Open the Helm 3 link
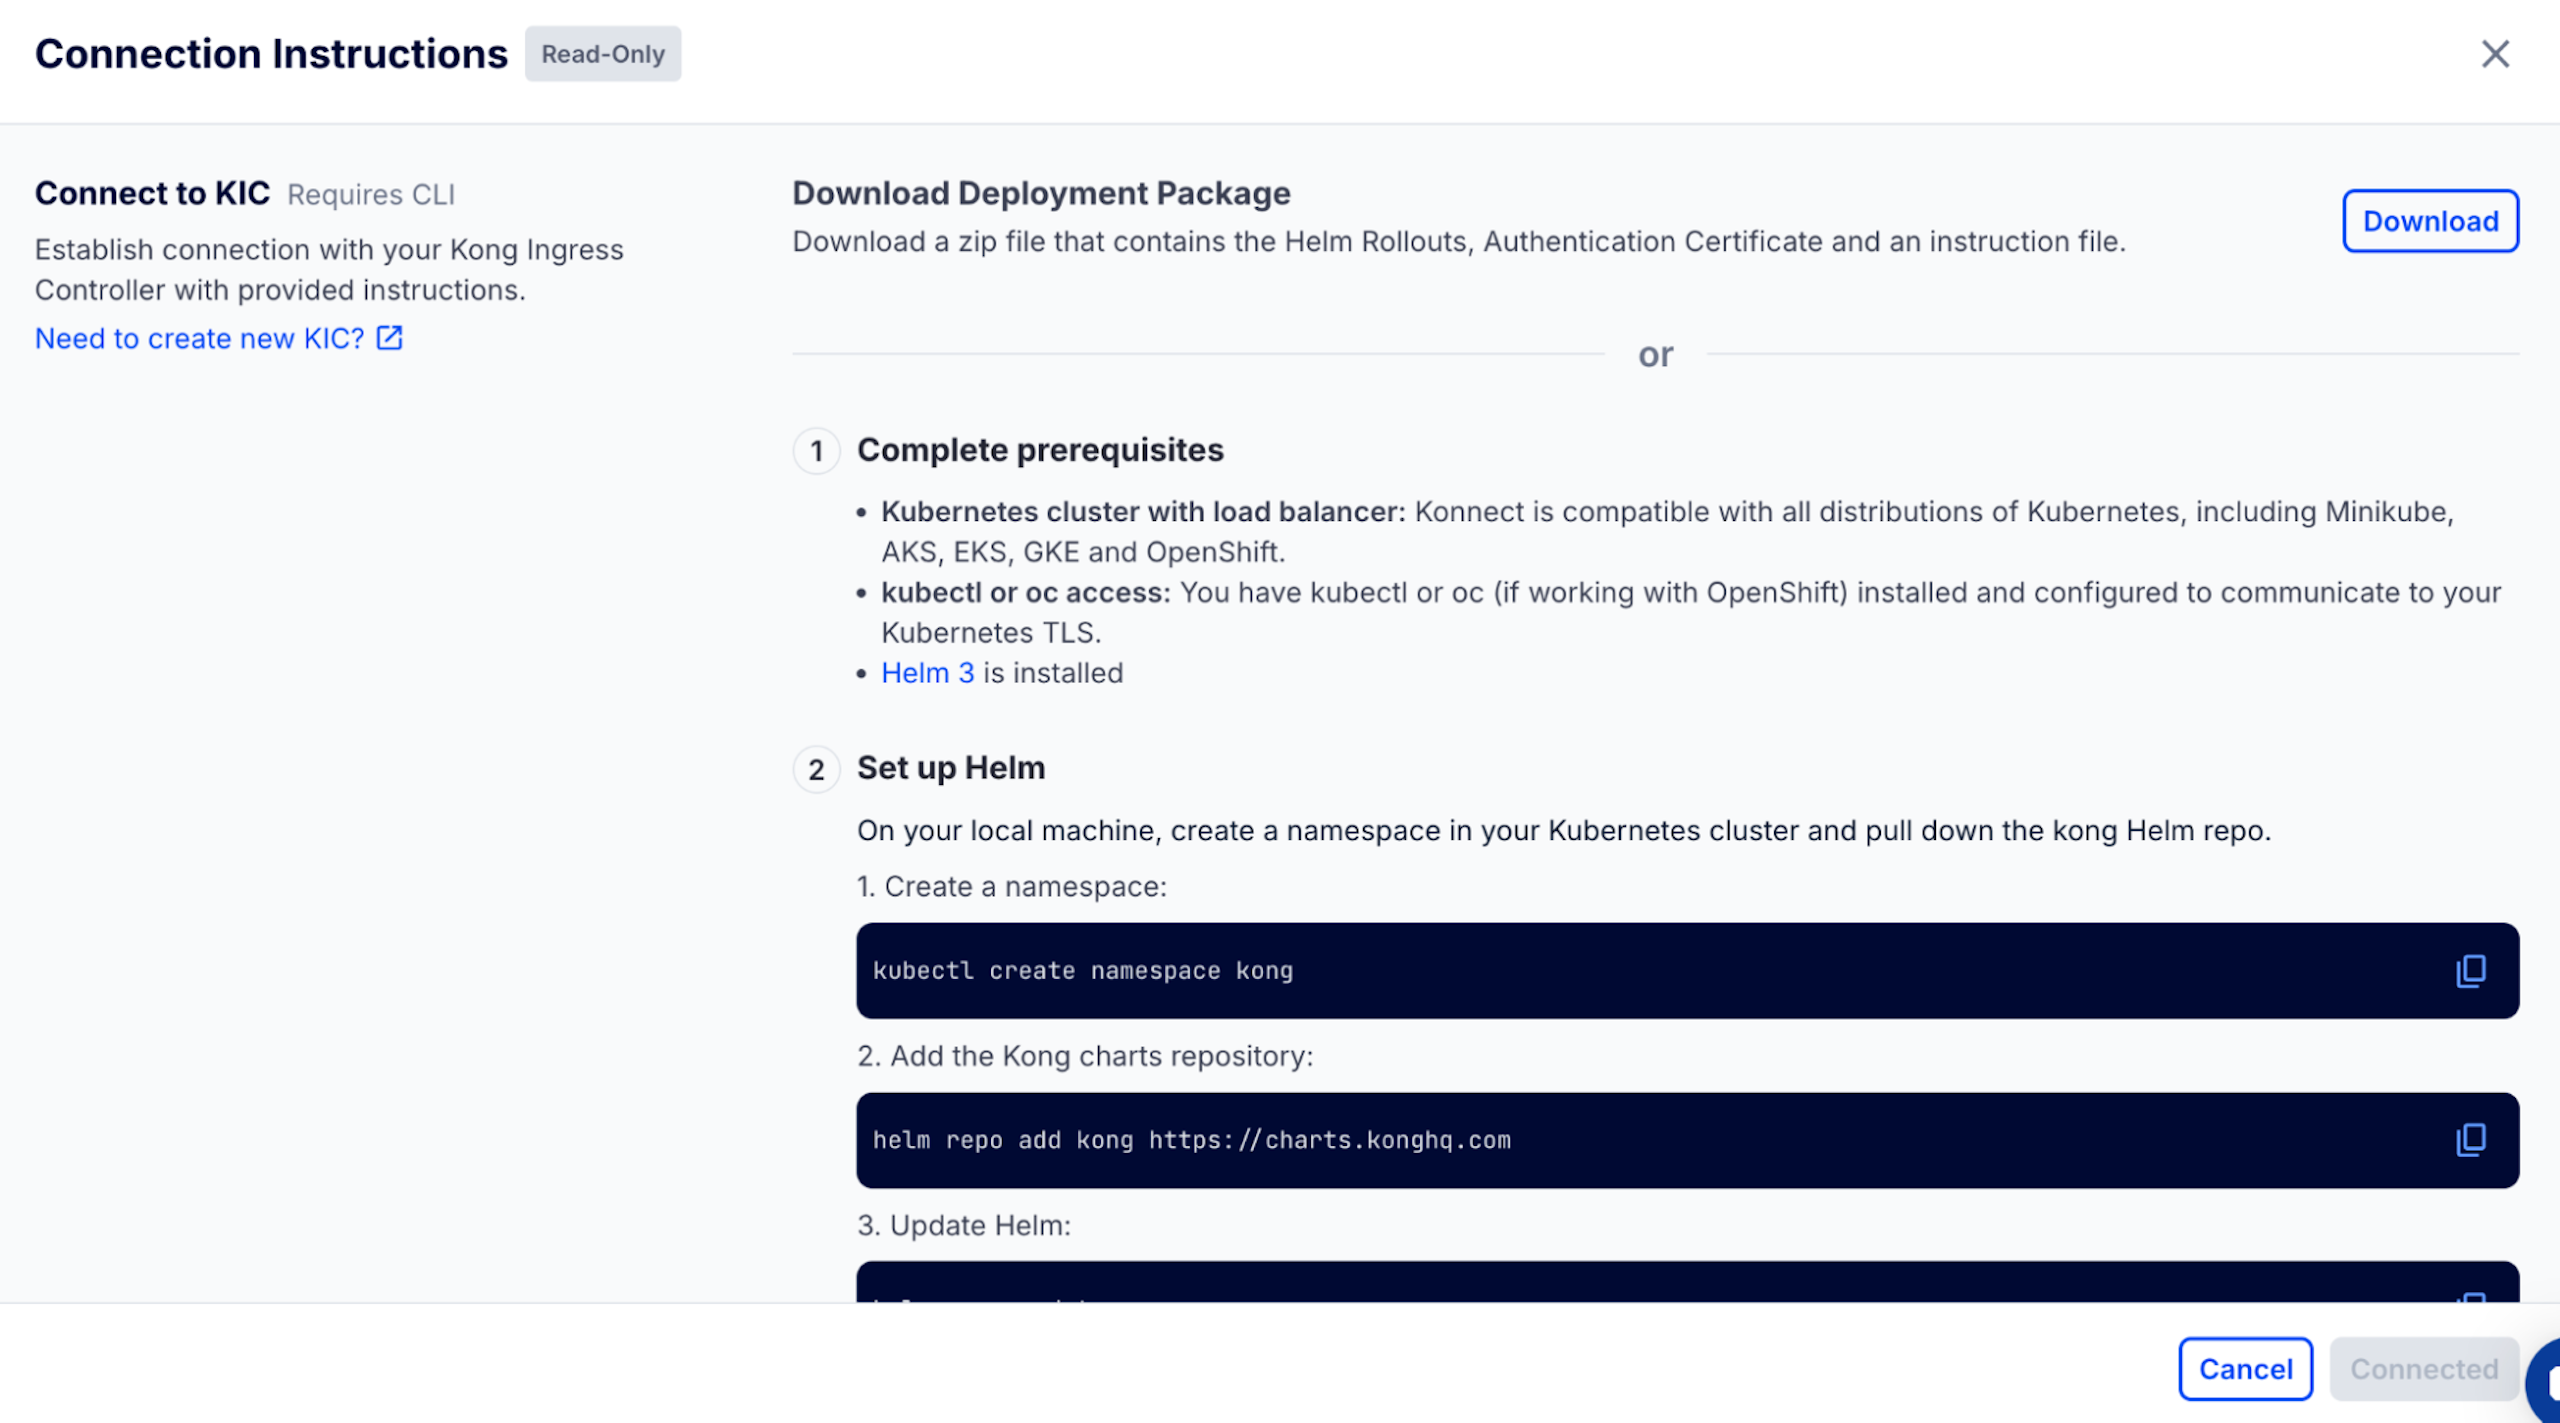2560x1423 pixels. coord(927,673)
